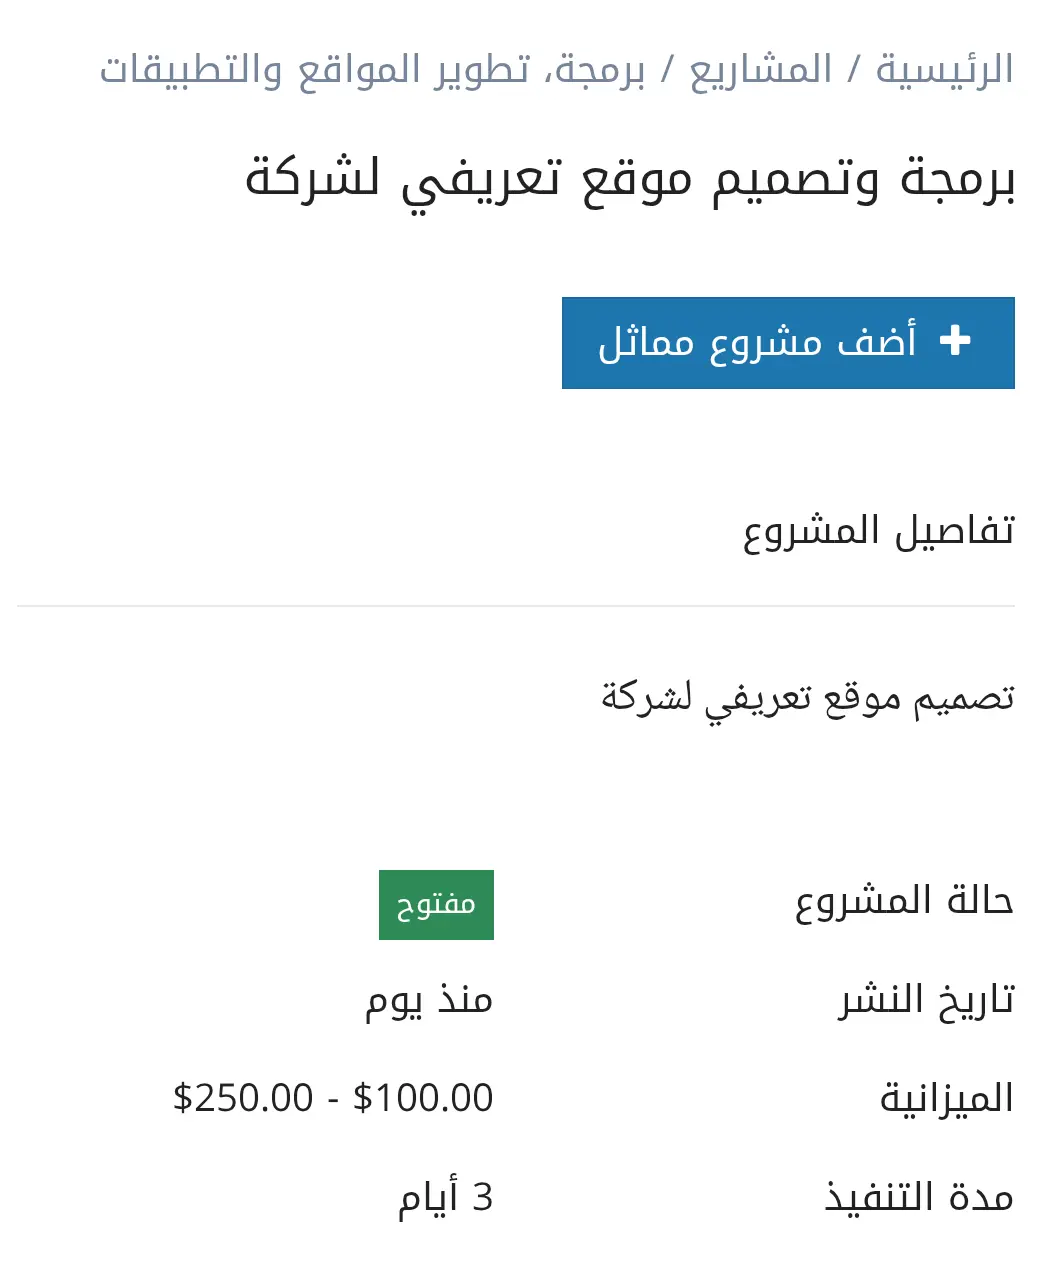Image resolution: width=1053 pixels, height=1273 pixels.
Task: Click the page title 'برمجة وتصميم موقع تعريفي لشركة'
Action: coord(630,180)
